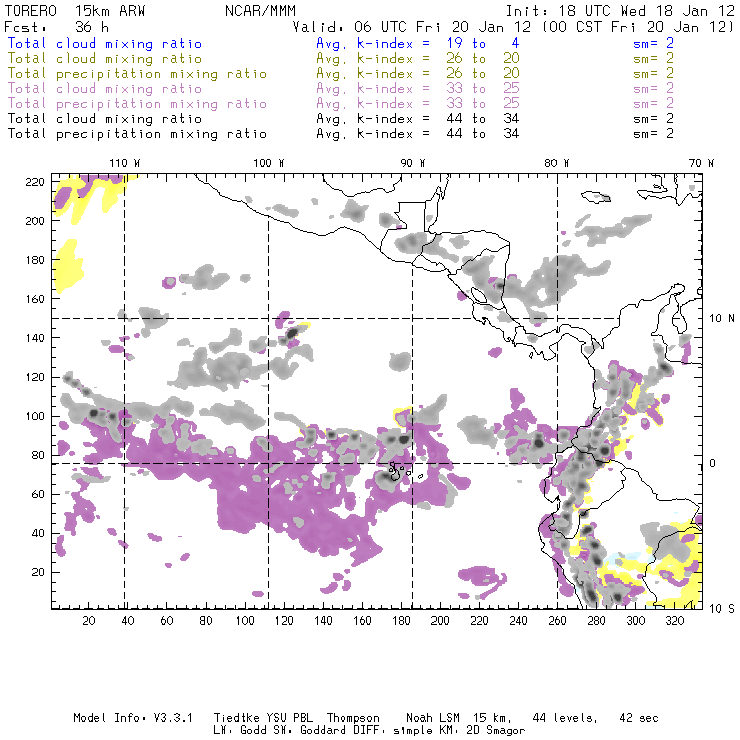Select the y-axis '100' grid number

click(x=35, y=416)
